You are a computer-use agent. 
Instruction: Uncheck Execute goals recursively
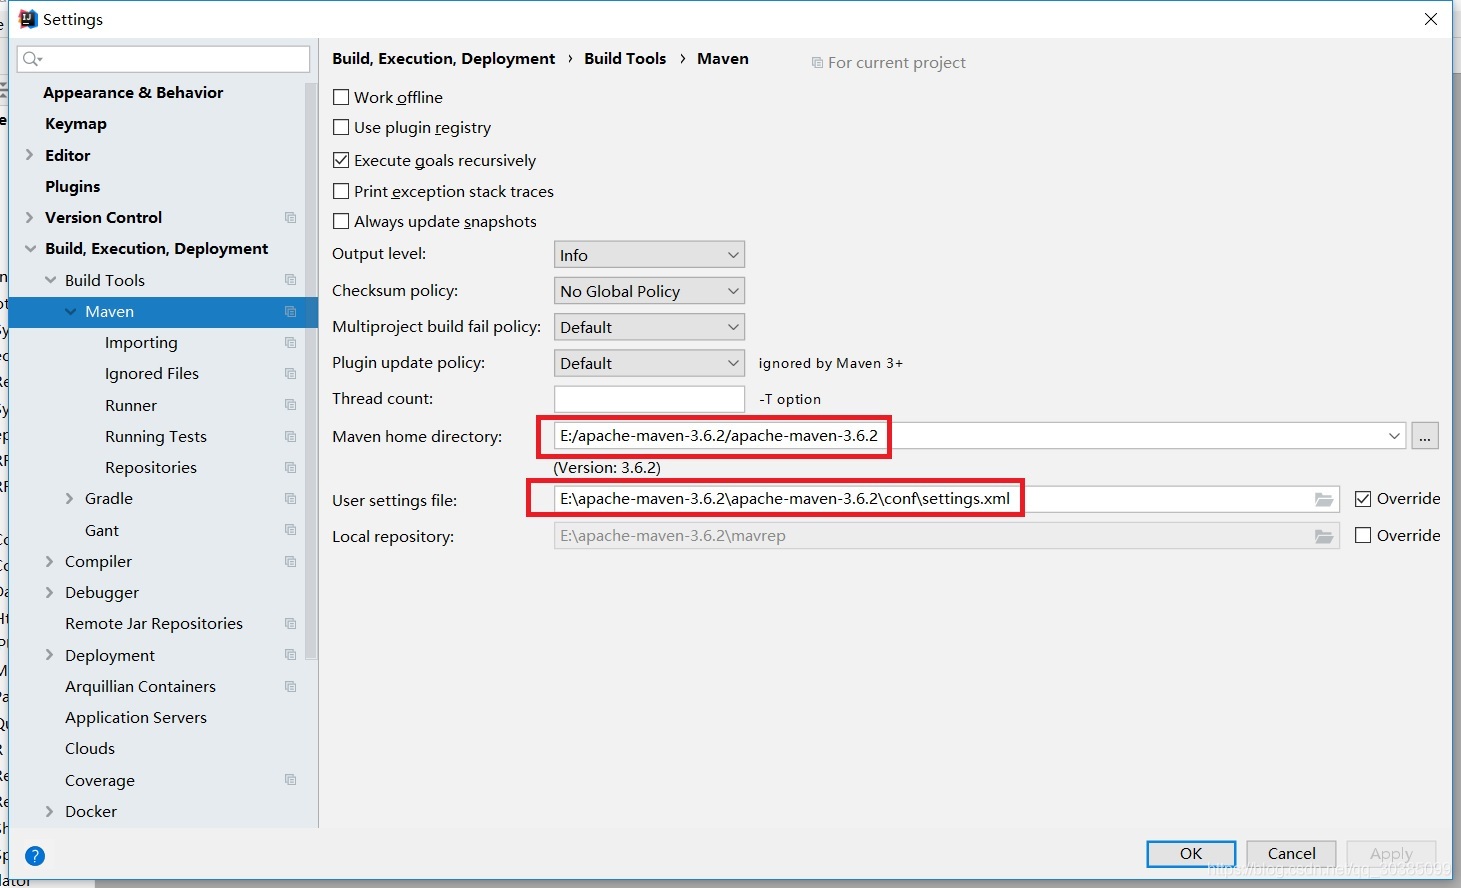point(341,160)
